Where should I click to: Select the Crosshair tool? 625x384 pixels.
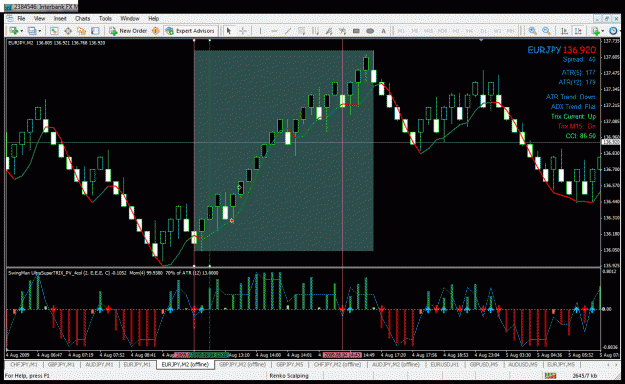pos(243,31)
